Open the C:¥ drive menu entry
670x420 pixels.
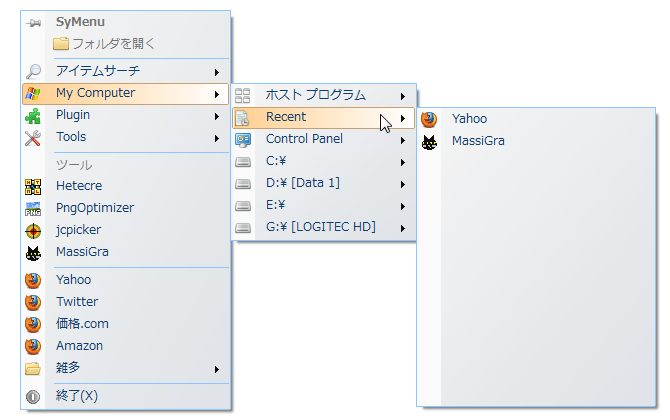pos(324,162)
